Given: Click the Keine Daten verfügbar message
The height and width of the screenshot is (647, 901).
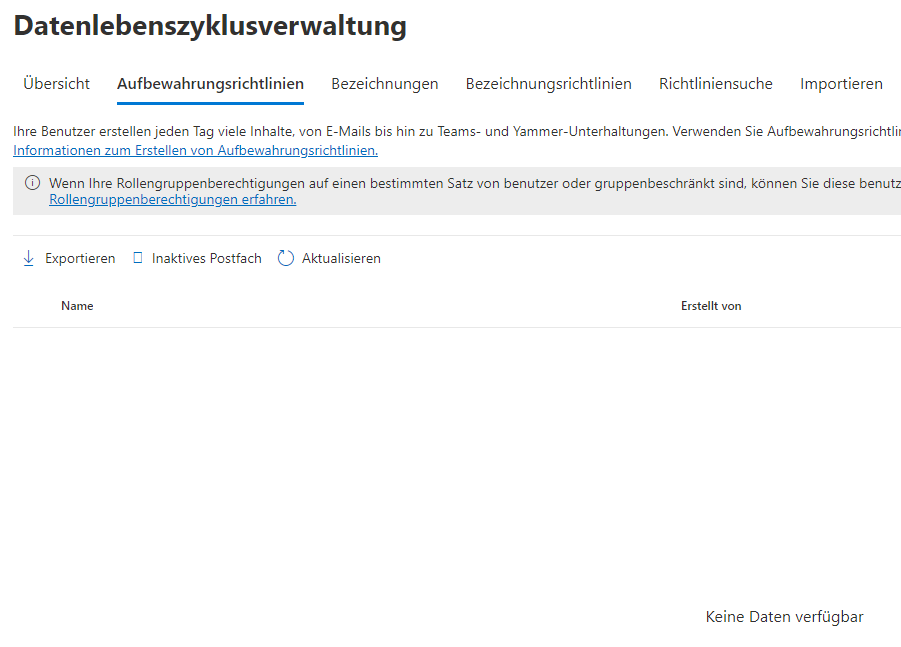Looking at the screenshot, I should [x=784, y=617].
